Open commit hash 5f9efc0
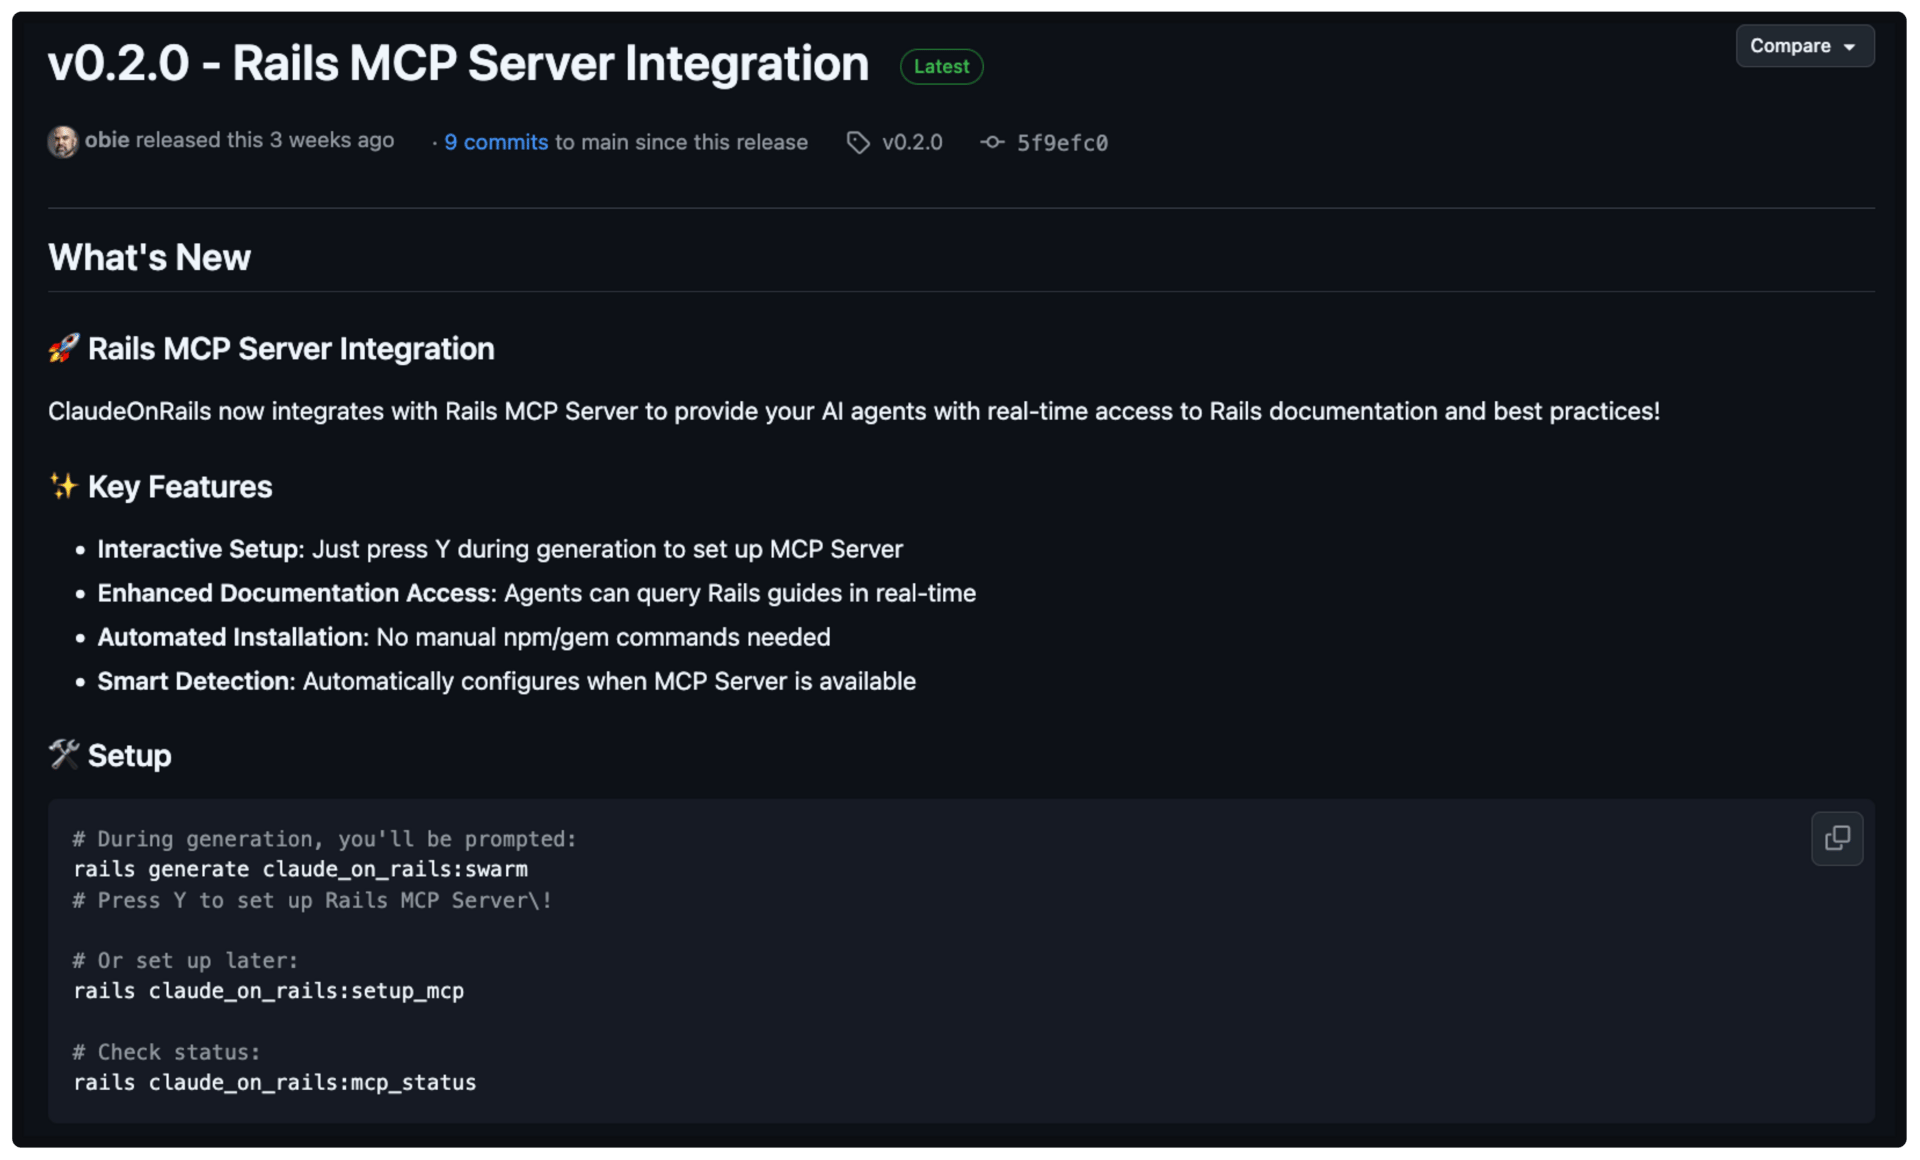Viewport: 1920px width, 1160px height. click(x=1062, y=143)
